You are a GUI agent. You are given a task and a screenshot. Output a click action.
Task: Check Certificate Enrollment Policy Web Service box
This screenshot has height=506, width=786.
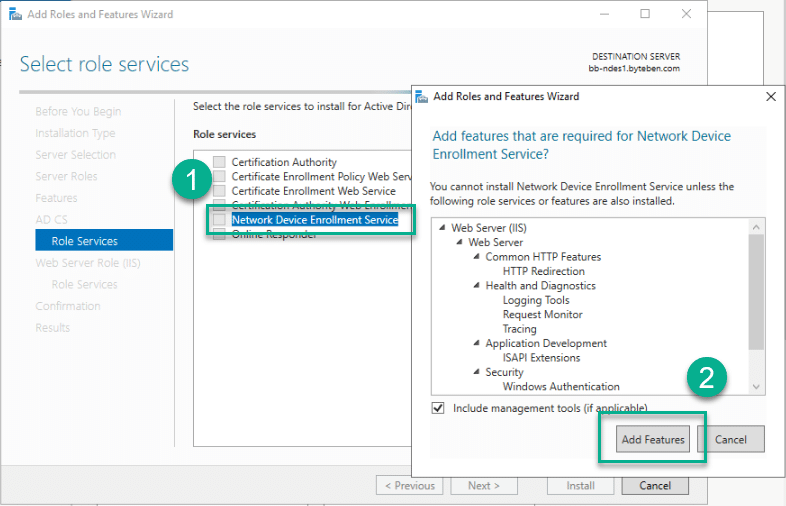click(x=219, y=176)
